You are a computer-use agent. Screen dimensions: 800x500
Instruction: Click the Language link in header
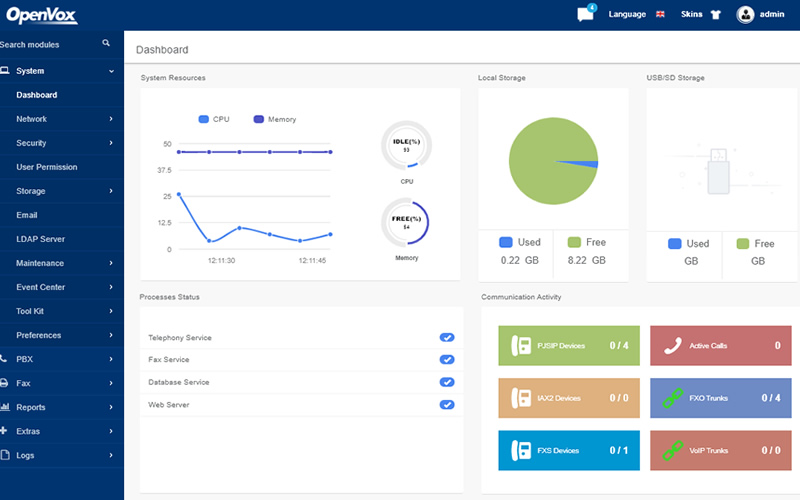tap(627, 14)
